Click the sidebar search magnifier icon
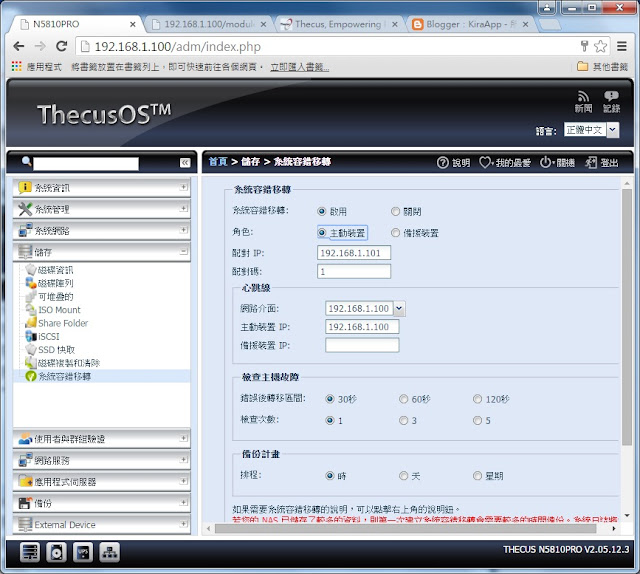640x574 pixels. [x=27, y=162]
